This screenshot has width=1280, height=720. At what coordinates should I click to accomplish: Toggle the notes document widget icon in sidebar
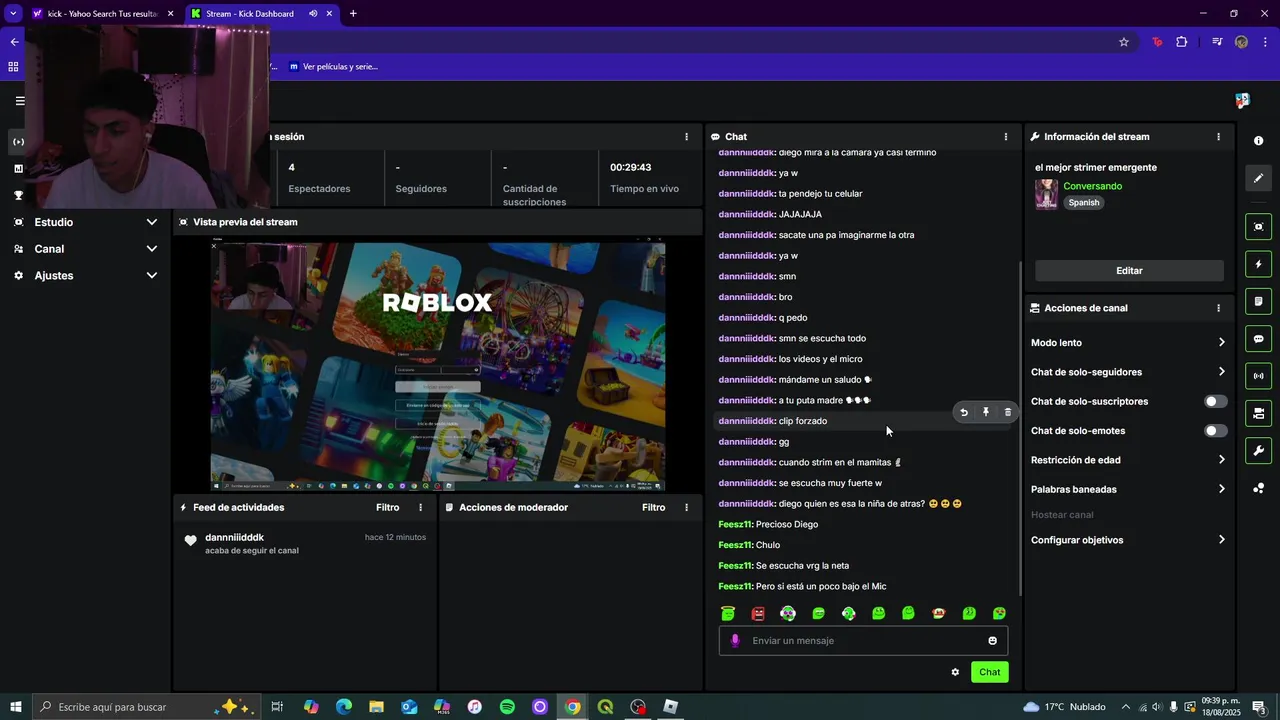[x=1259, y=301]
